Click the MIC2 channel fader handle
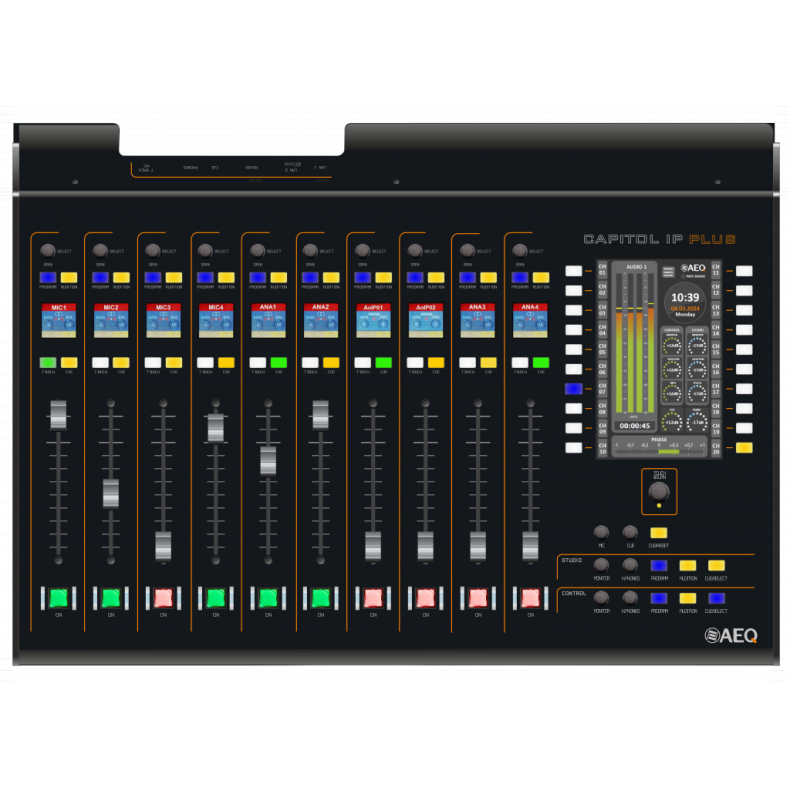The height and width of the screenshot is (790, 790). (x=111, y=493)
